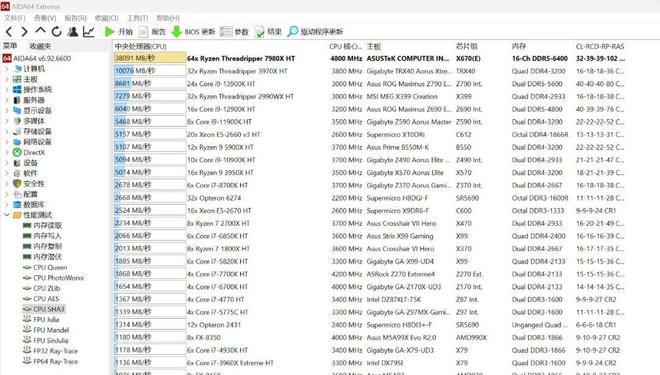This screenshot has height=375, width=660.
Task: Select the 设备 devices icon
Action: [x=17, y=163]
